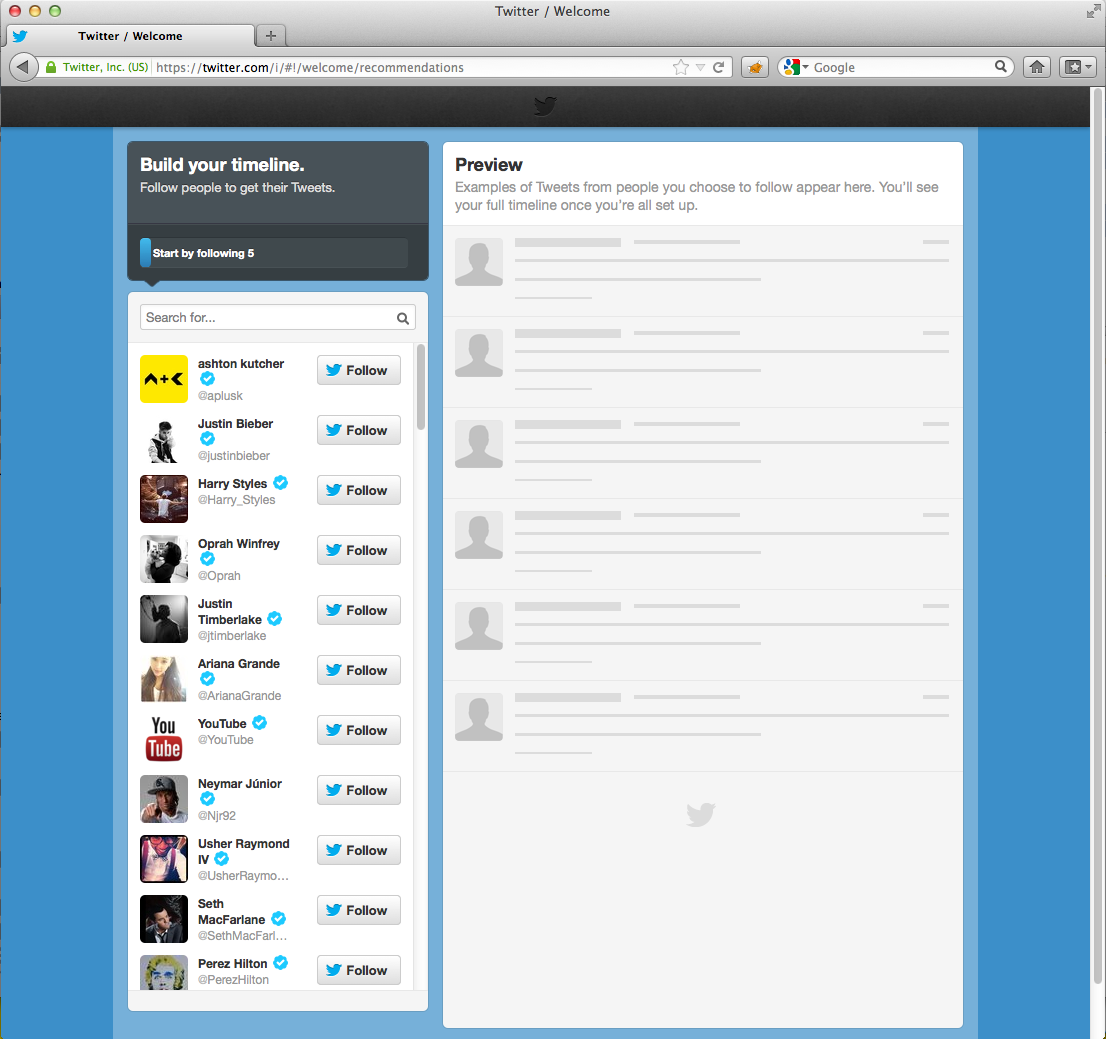Follow Justin Timberlake
This screenshot has width=1106, height=1039.
pos(358,610)
